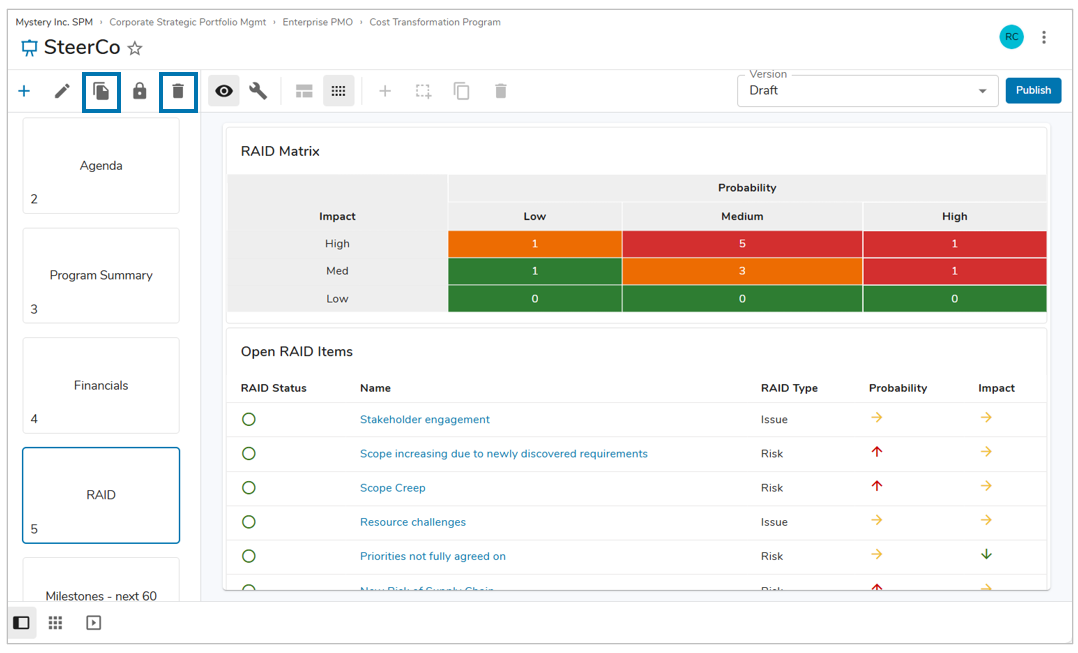Open the wrench settings tool
The width and height of the screenshot is (1078, 653).
[258, 91]
